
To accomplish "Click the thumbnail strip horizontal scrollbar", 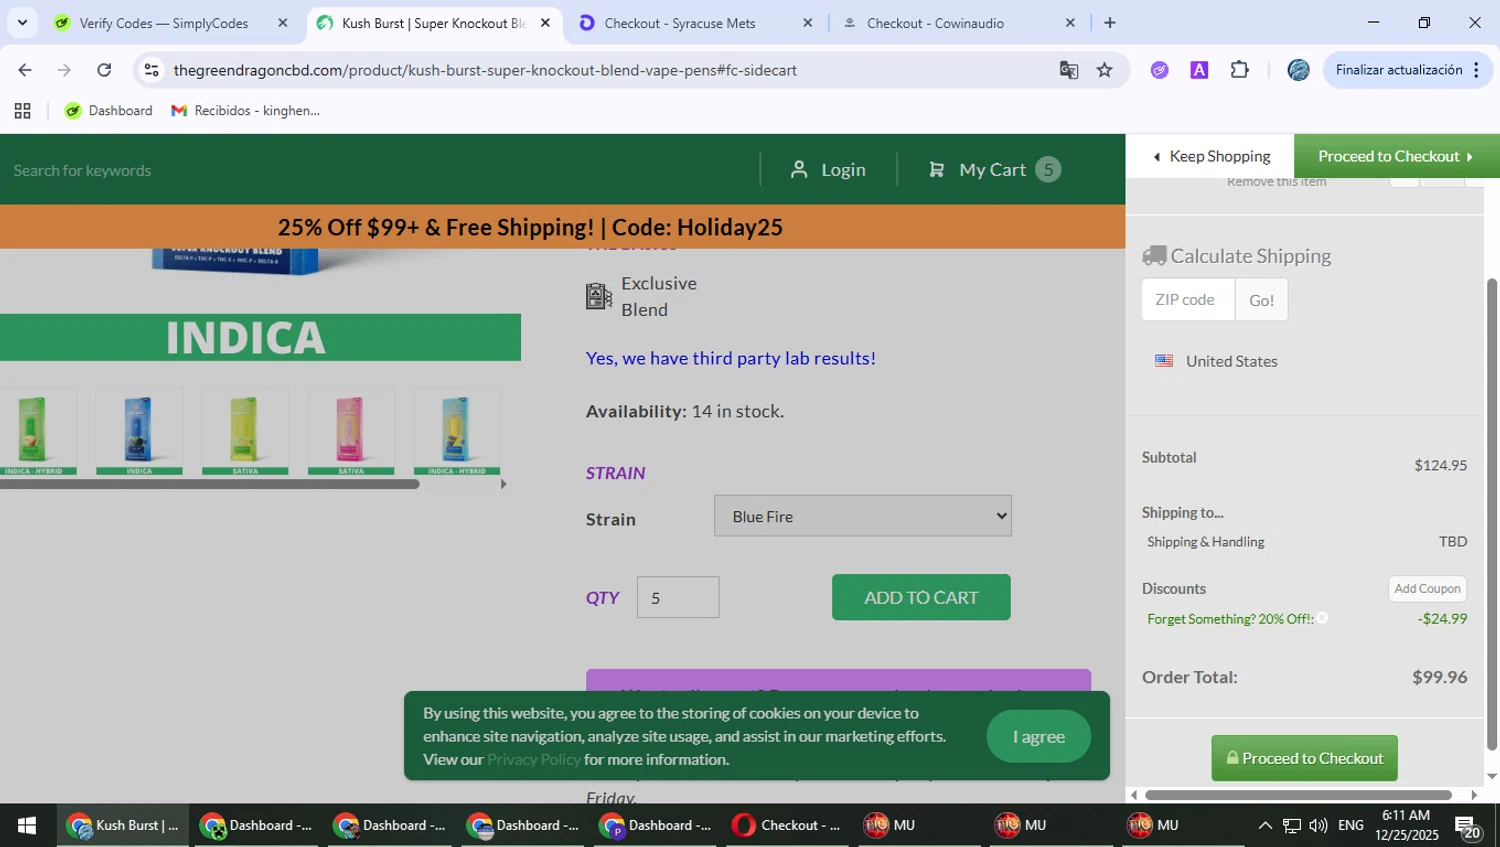I will (209, 484).
